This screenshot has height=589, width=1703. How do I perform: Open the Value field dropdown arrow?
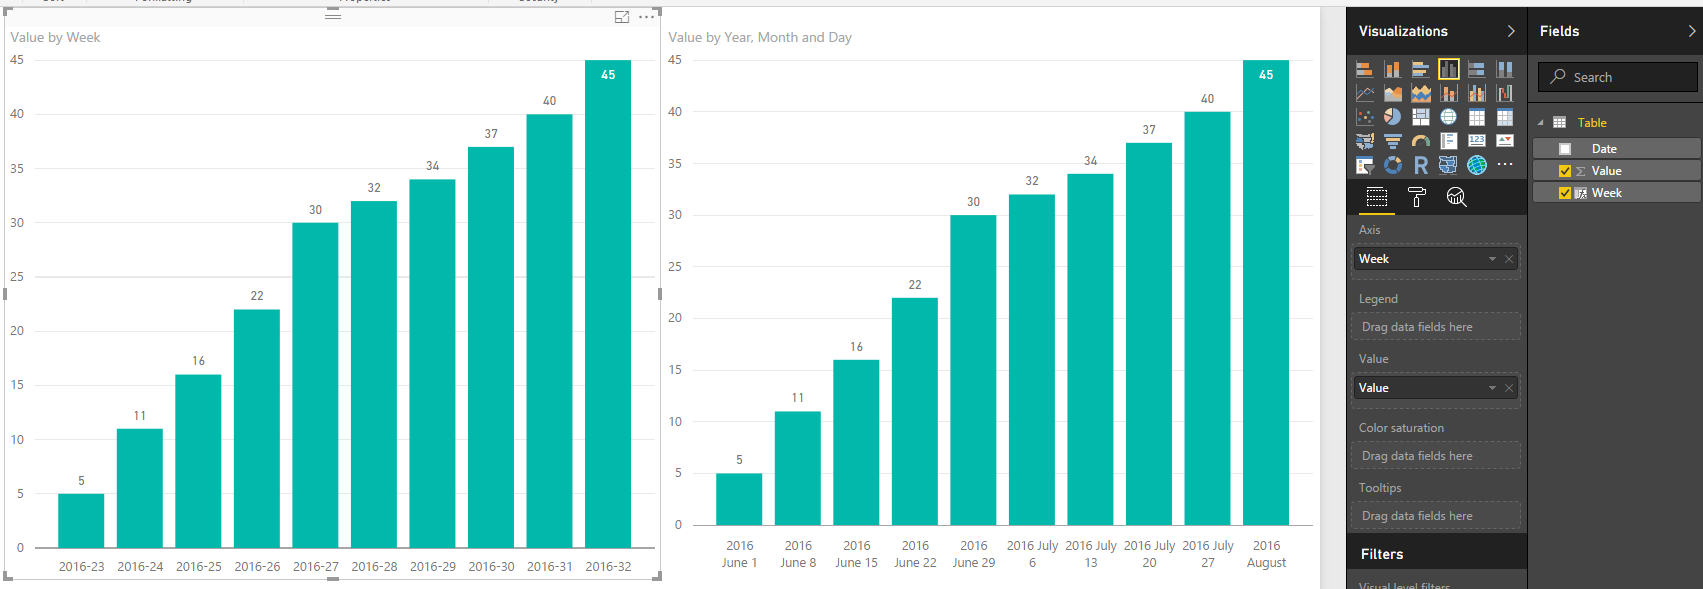(1492, 388)
